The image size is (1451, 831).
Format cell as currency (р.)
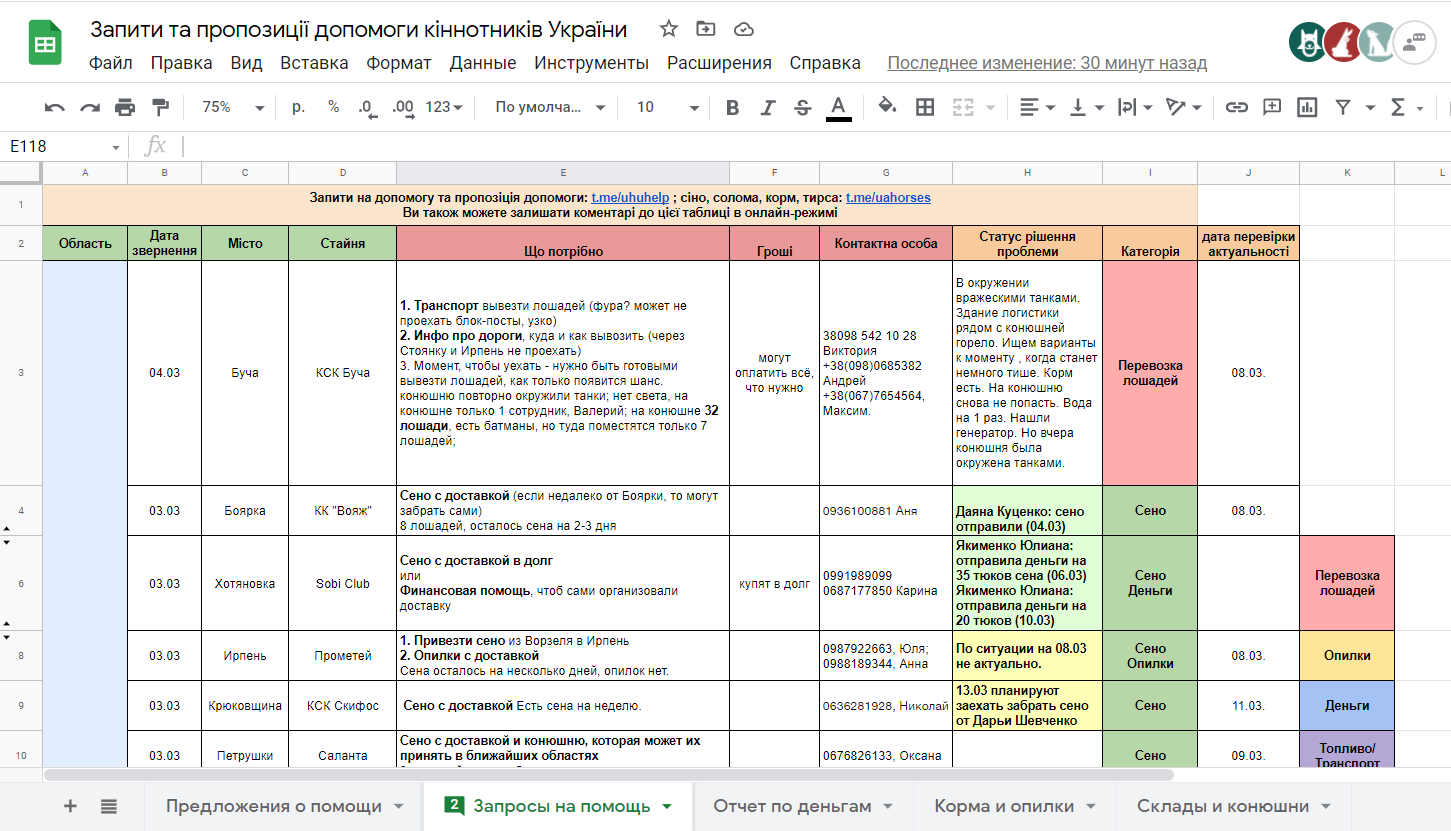(298, 107)
